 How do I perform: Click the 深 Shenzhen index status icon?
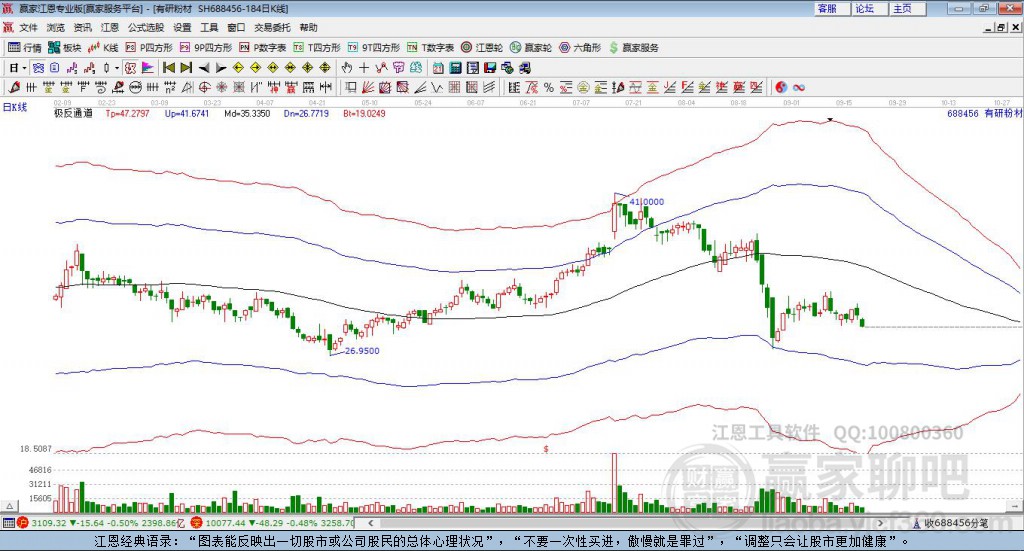(198, 523)
